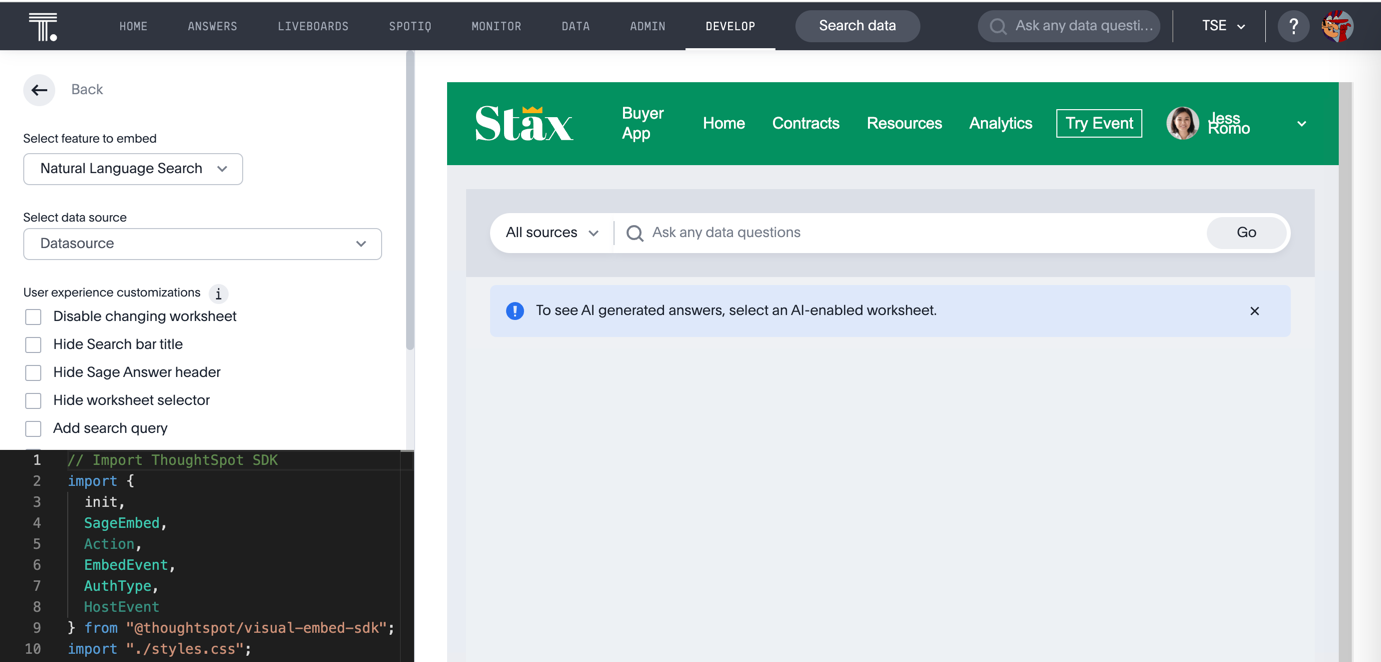Image resolution: width=1381 pixels, height=662 pixels.
Task: Enable Hide worksheet selector option
Action: tap(33, 400)
